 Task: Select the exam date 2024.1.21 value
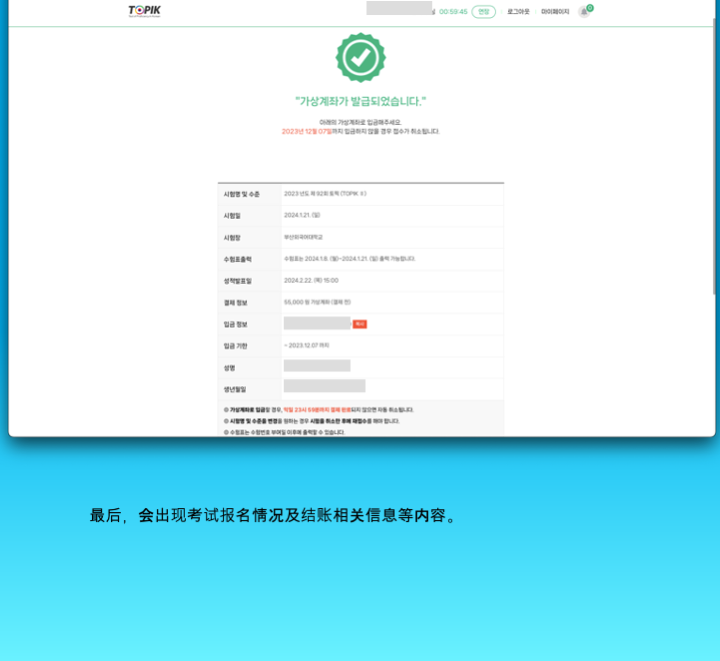click(301, 215)
